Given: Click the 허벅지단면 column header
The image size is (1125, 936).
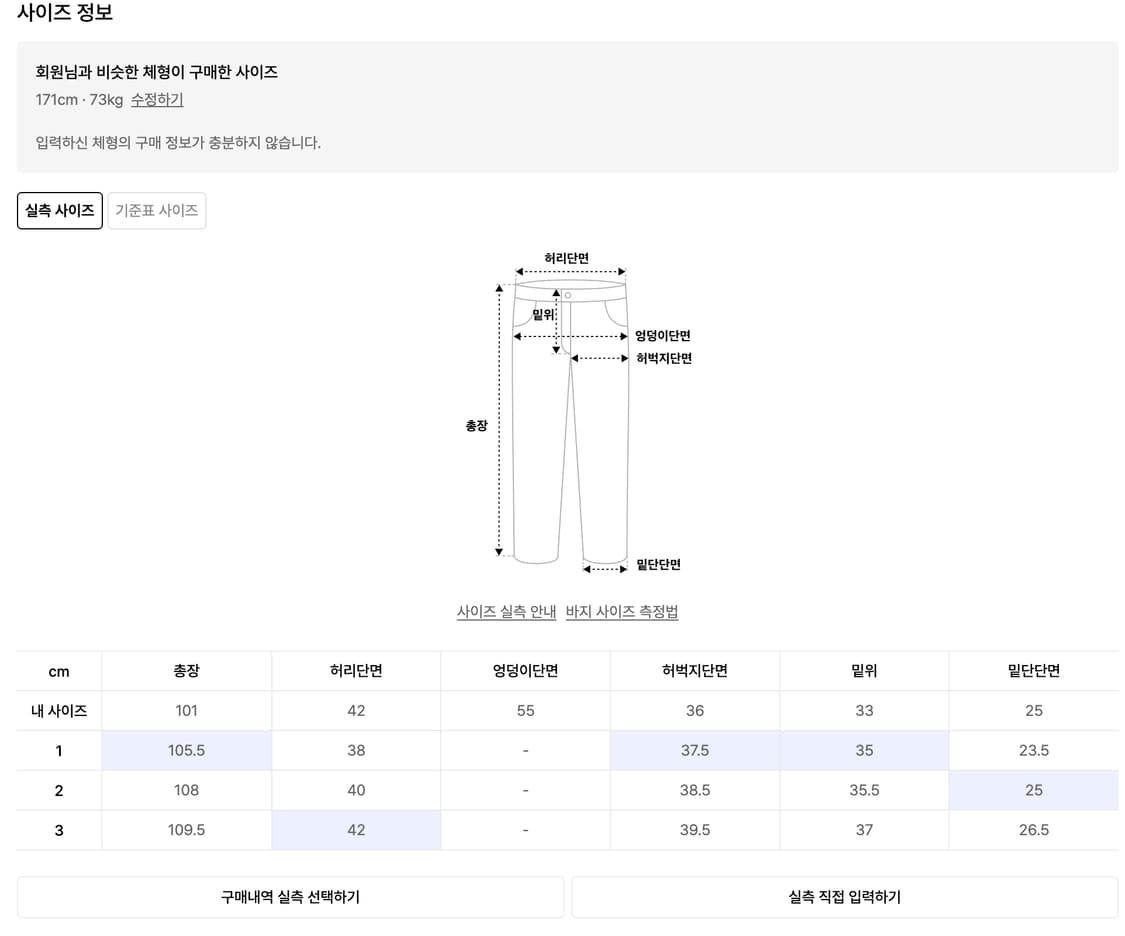Looking at the screenshot, I should tap(694, 671).
